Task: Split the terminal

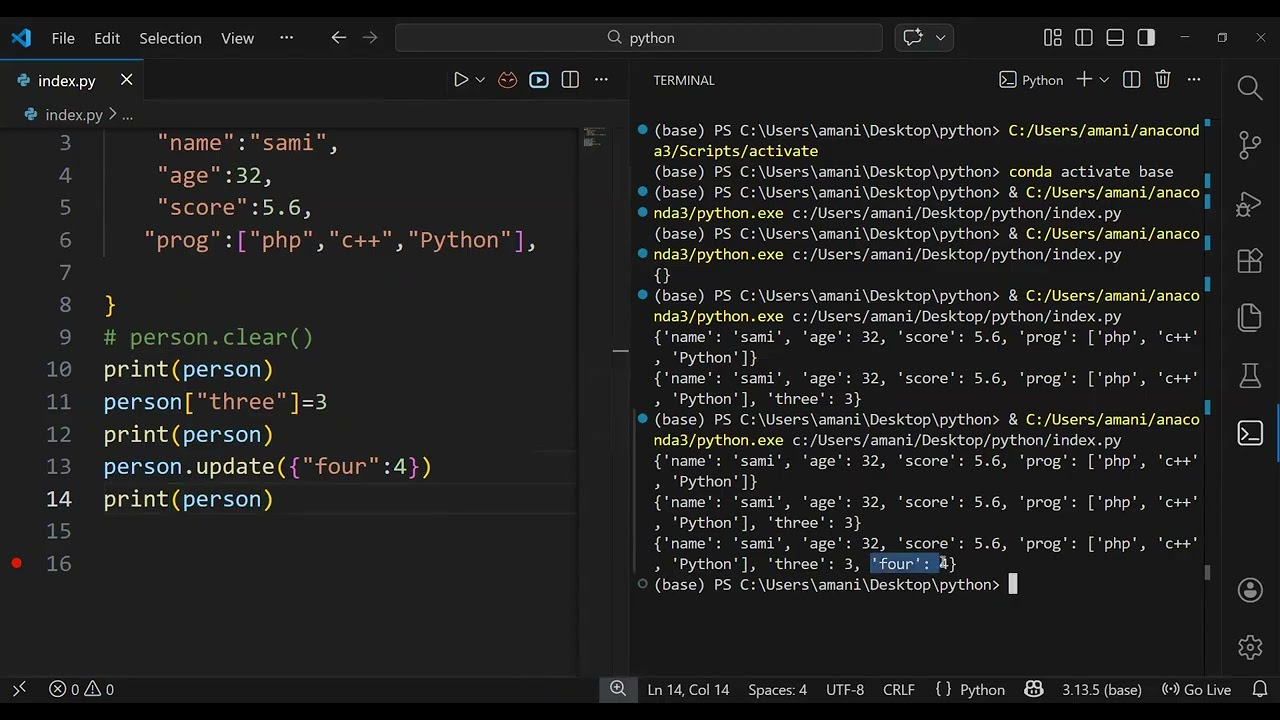Action: pyautogui.click(x=1132, y=80)
